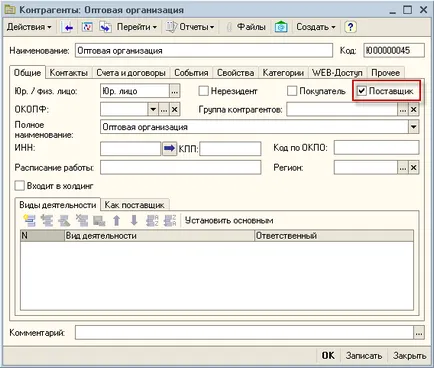Click the move down arrow icon
Viewport: 434px width, 368px height.
coord(134,221)
